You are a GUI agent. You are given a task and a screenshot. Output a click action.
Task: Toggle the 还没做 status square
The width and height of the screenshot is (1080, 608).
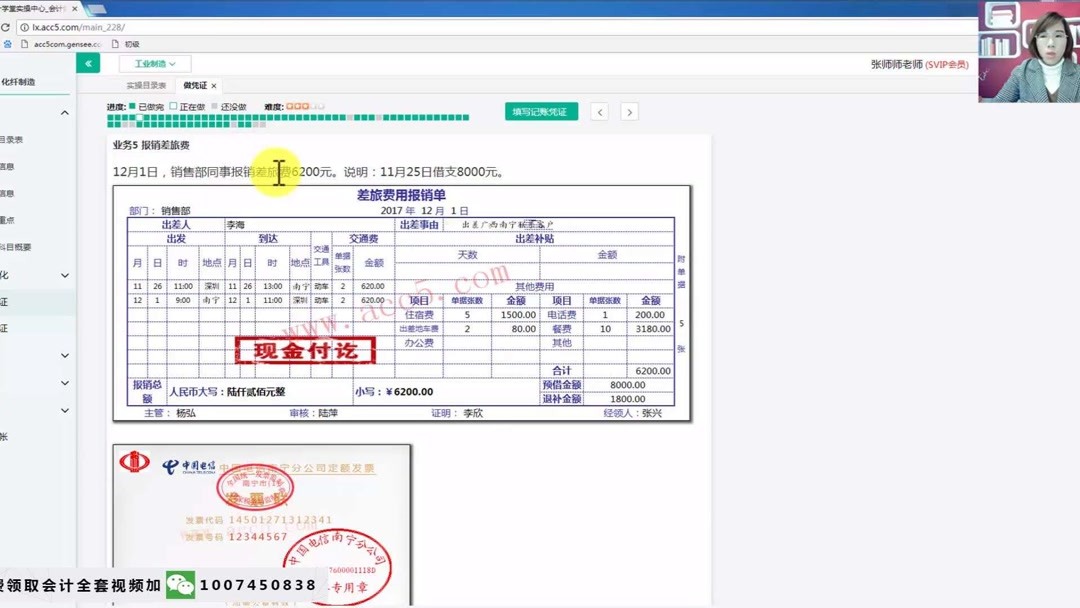point(215,106)
